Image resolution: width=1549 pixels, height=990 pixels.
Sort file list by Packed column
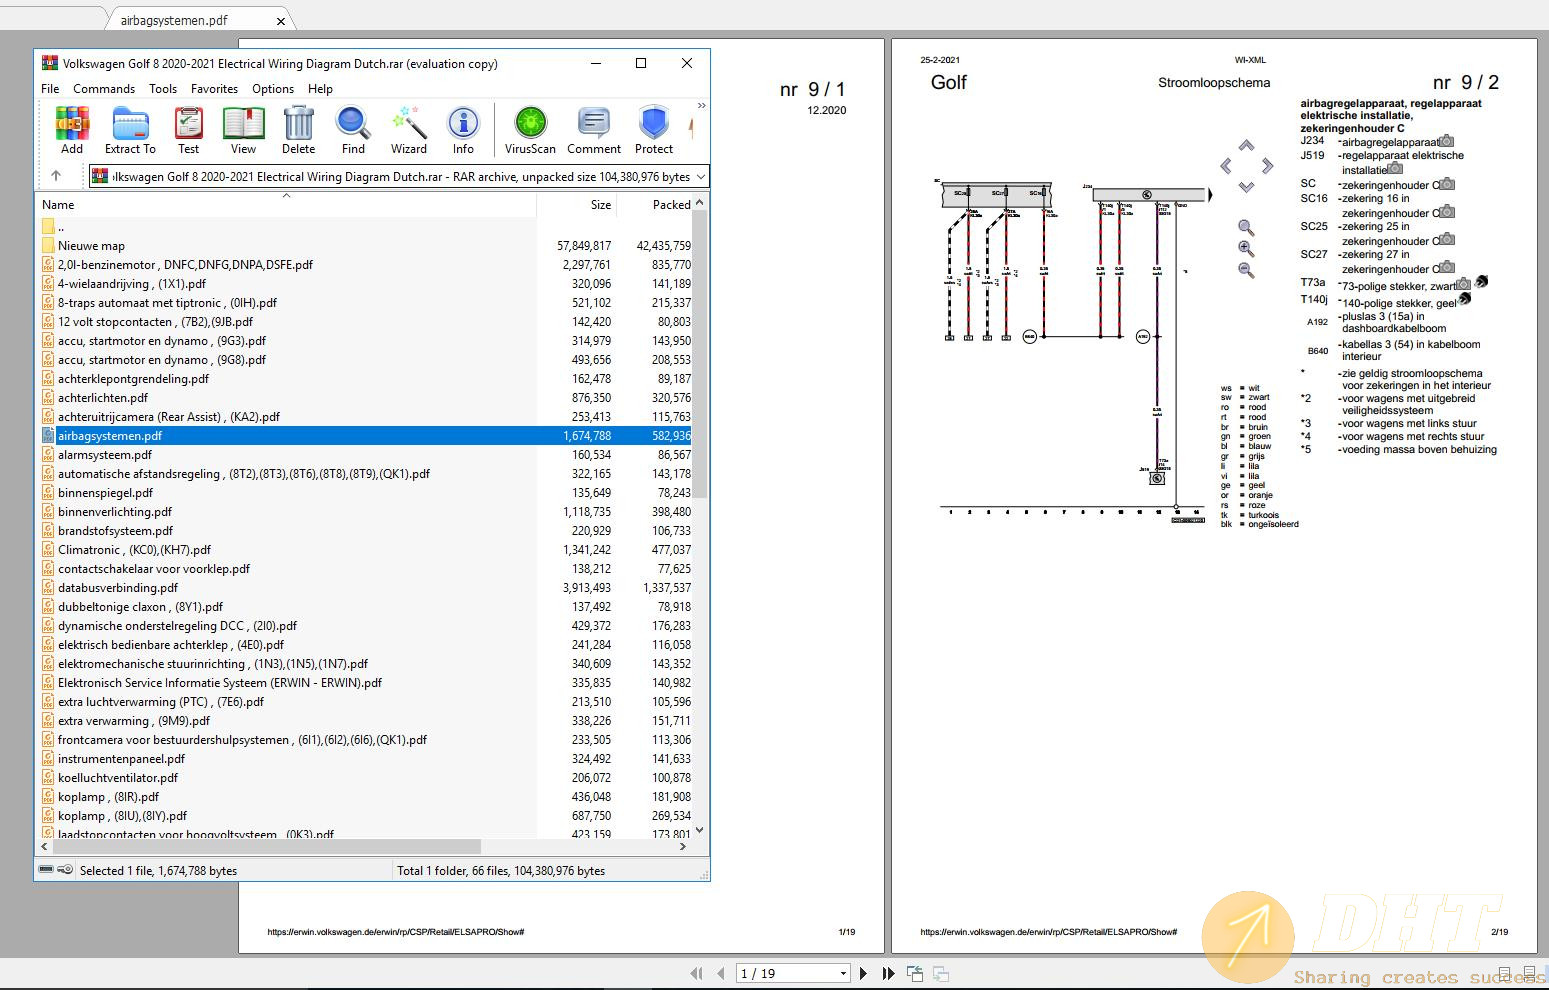(654, 204)
